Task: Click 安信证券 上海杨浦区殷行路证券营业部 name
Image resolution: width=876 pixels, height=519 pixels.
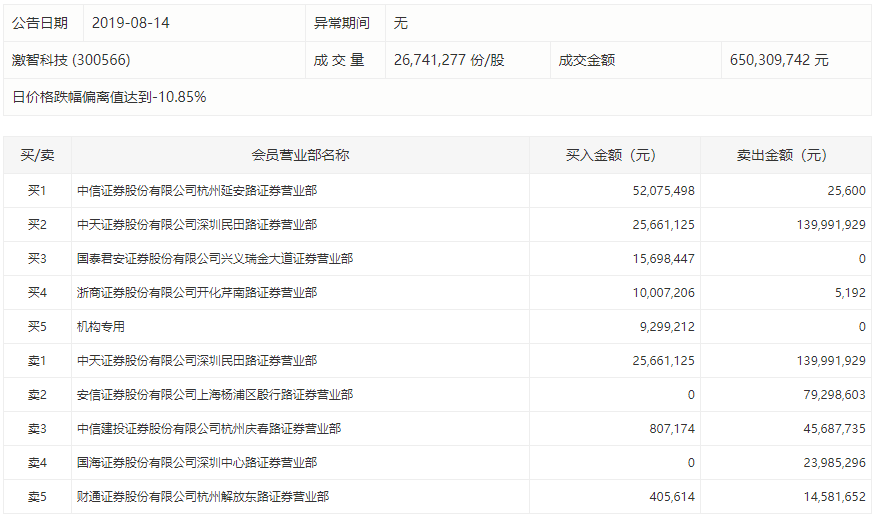Action: pyautogui.click(x=215, y=395)
